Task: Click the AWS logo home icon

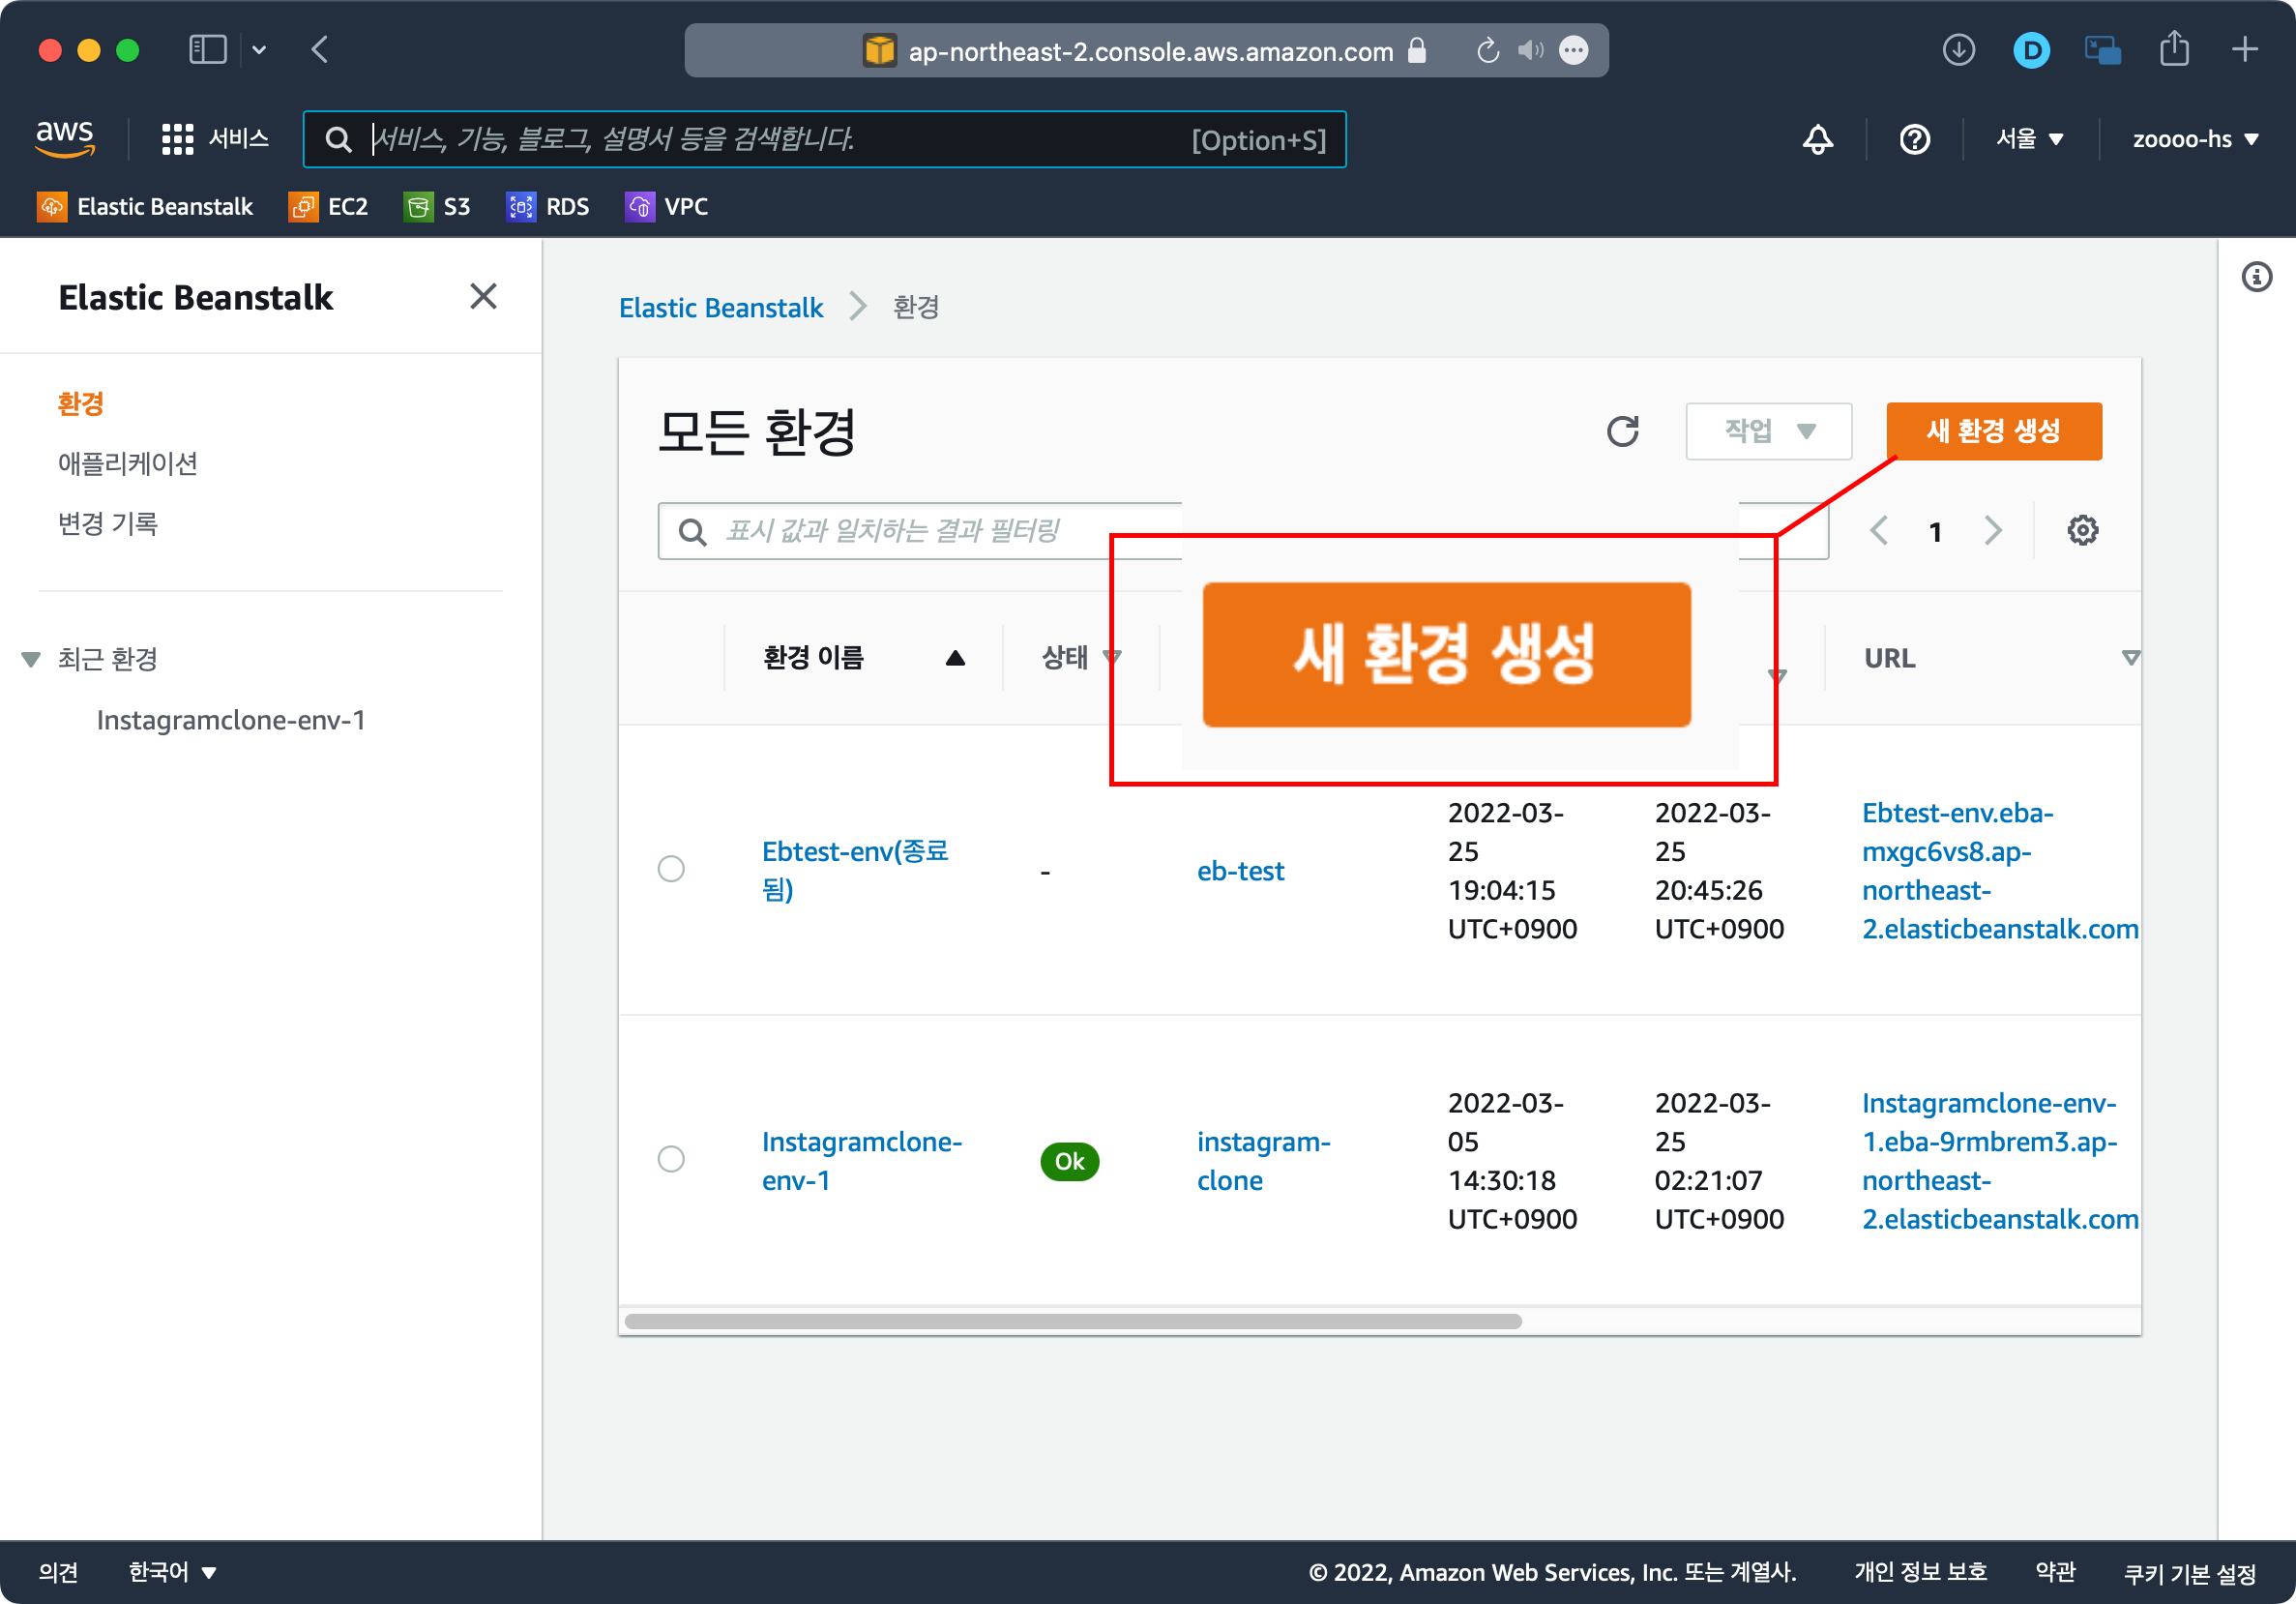Action: click(x=65, y=138)
